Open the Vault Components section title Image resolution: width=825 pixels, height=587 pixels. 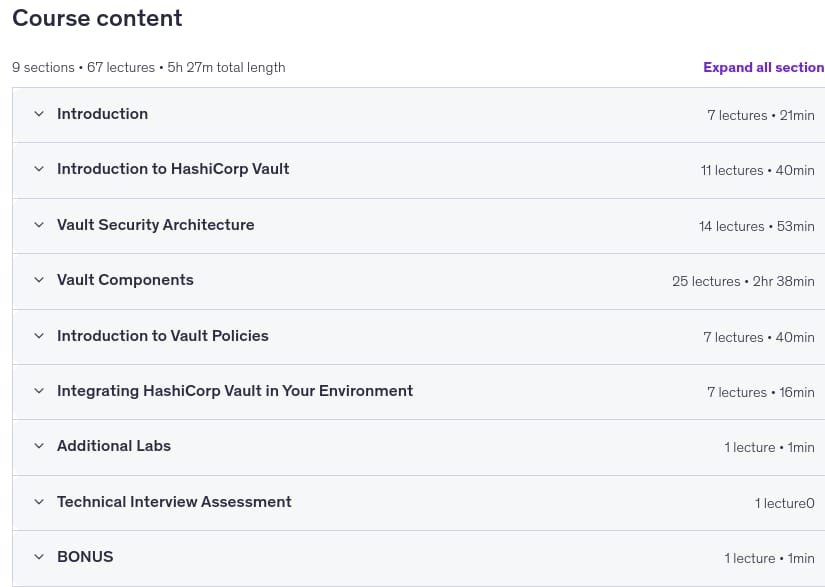click(125, 280)
